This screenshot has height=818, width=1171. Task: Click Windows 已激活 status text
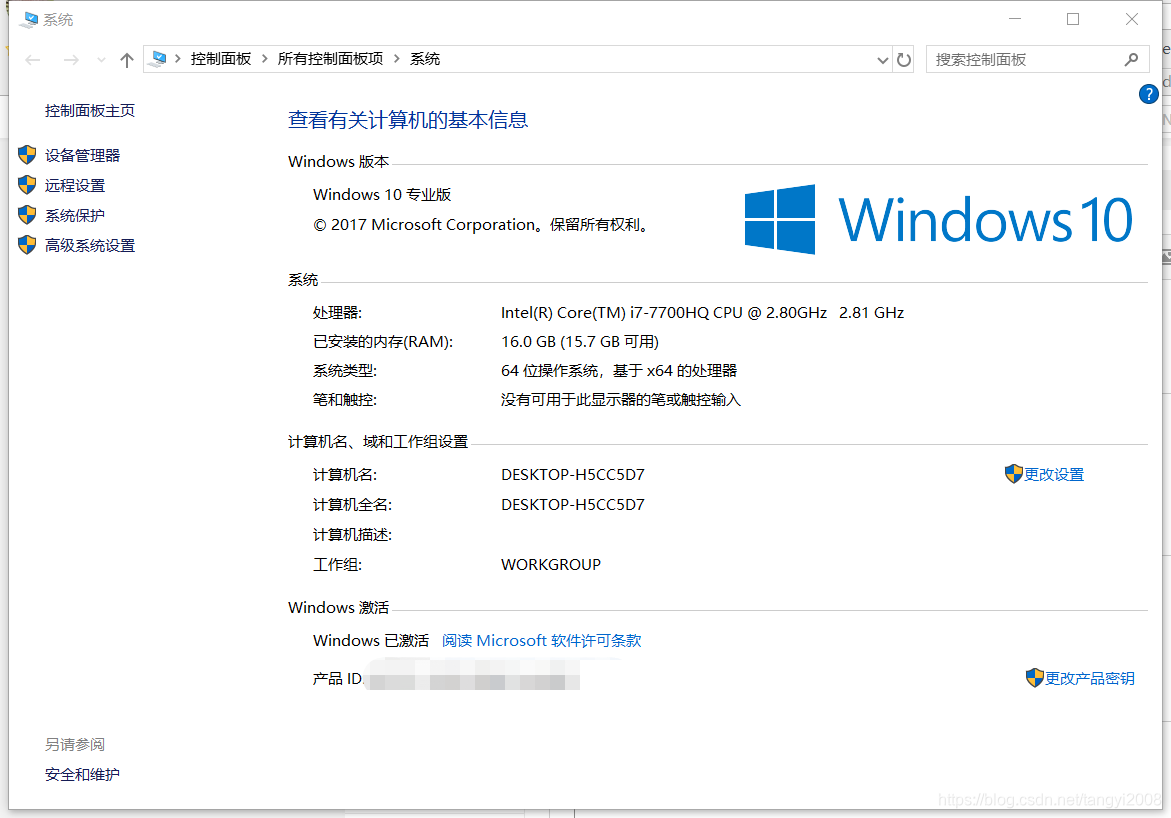[x=371, y=640]
